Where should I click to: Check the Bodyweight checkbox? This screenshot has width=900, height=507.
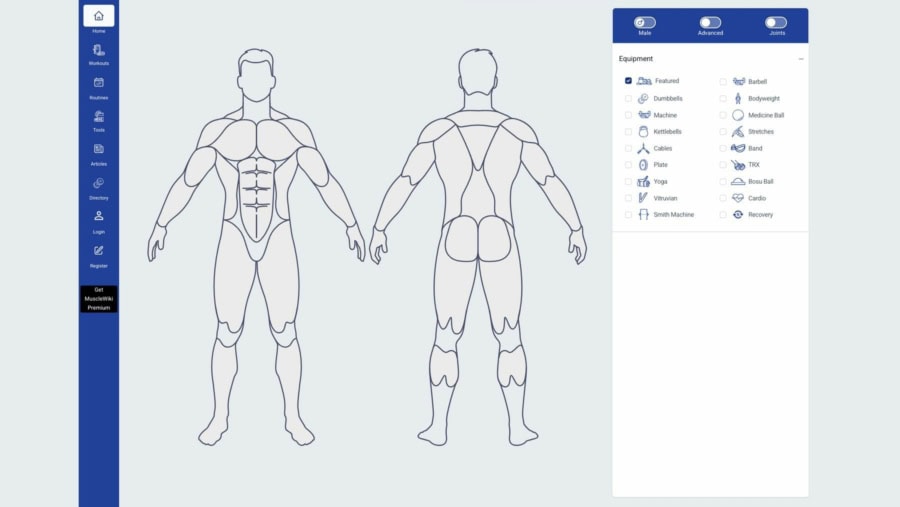pos(723,99)
